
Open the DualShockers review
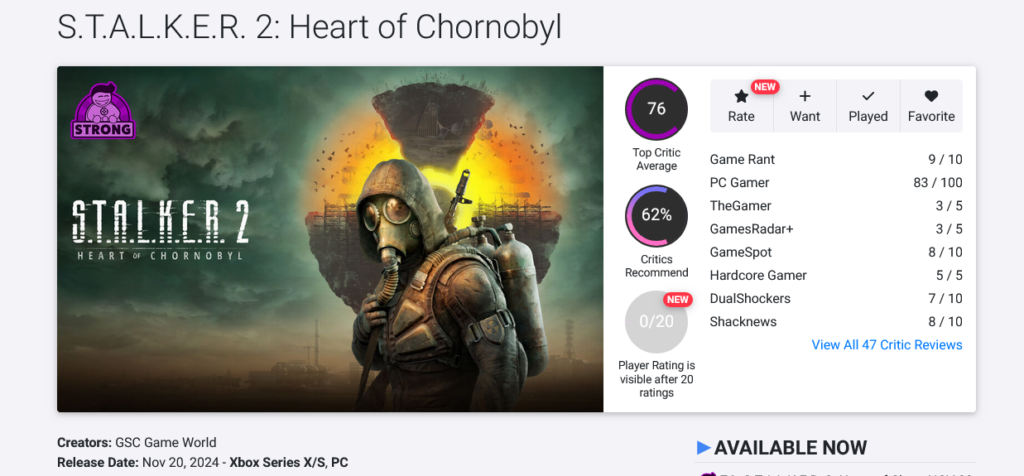(836, 298)
